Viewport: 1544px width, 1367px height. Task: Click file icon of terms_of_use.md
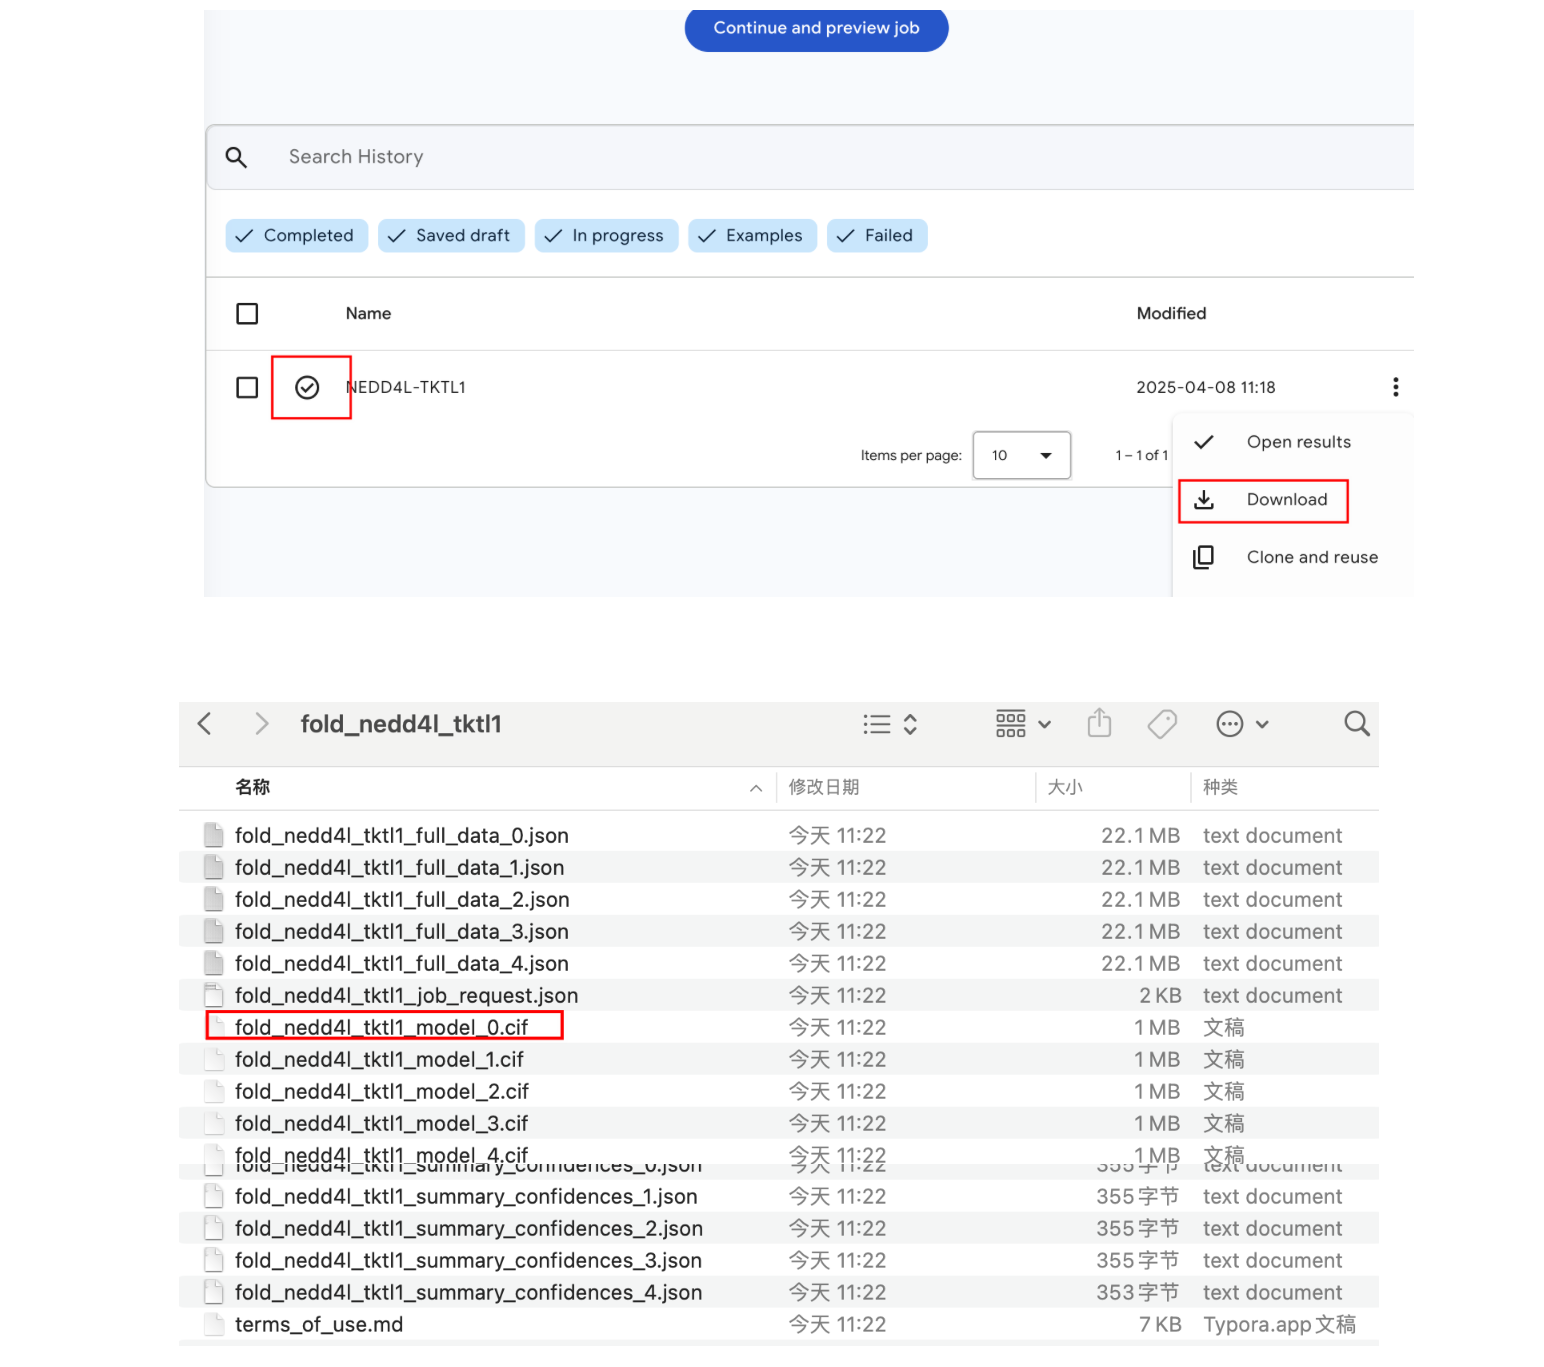(213, 1324)
